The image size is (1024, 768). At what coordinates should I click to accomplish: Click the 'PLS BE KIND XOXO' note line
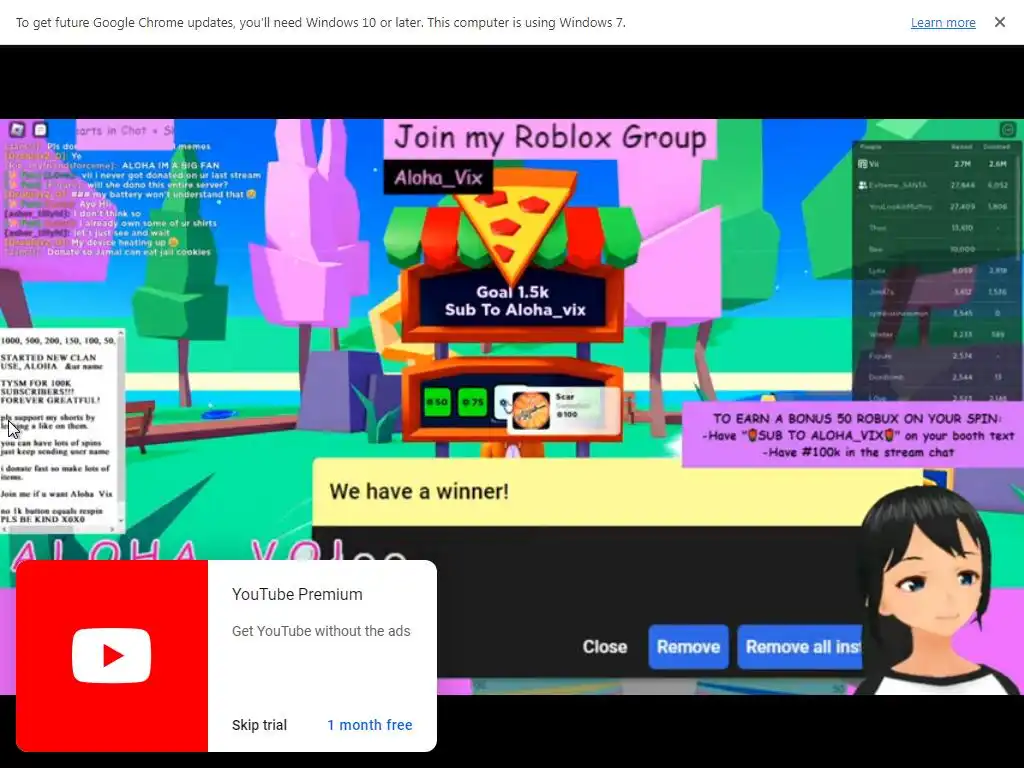42,519
